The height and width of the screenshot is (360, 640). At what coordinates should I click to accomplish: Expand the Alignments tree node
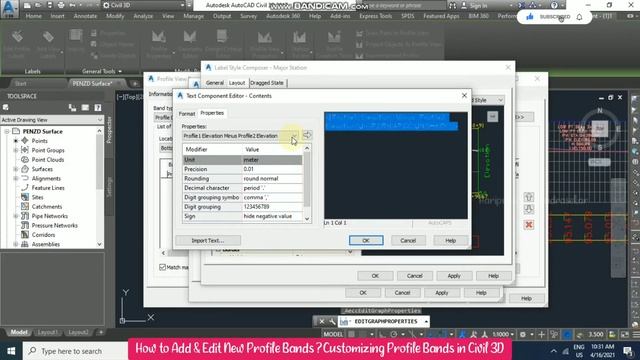coord(16,178)
